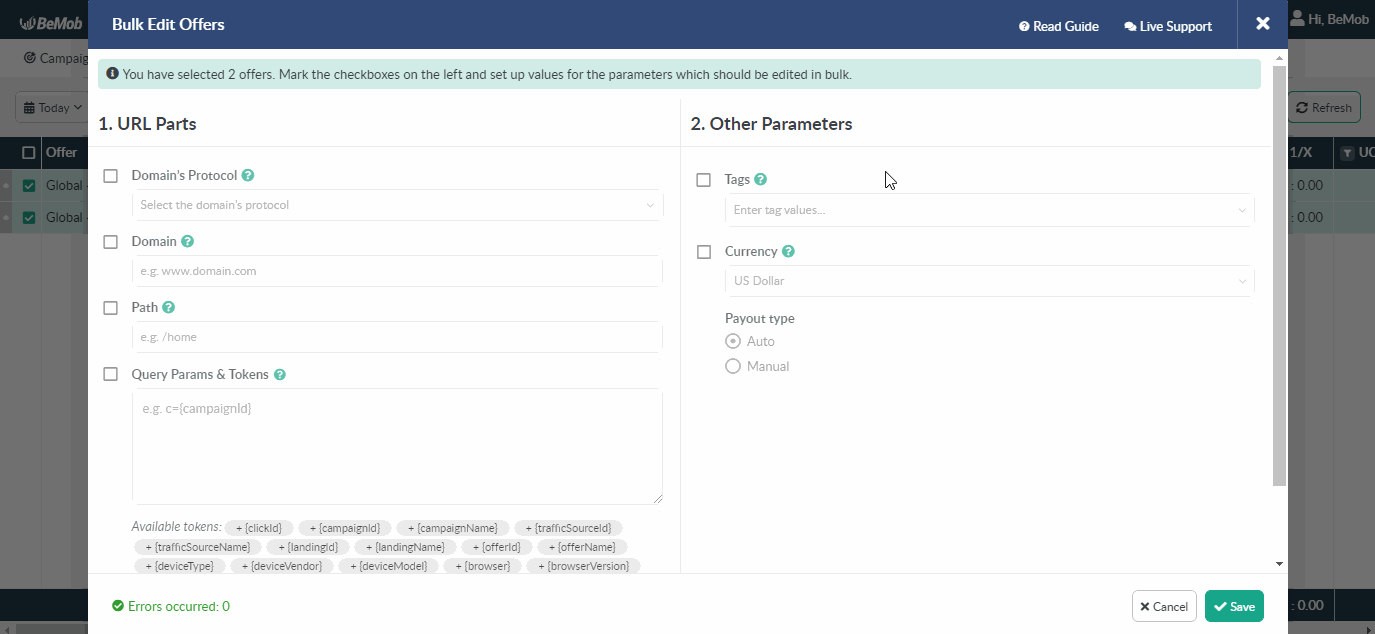The width and height of the screenshot is (1375, 634).
Task: Open the domain's protocol dropdown
Action: click(398, 205)
